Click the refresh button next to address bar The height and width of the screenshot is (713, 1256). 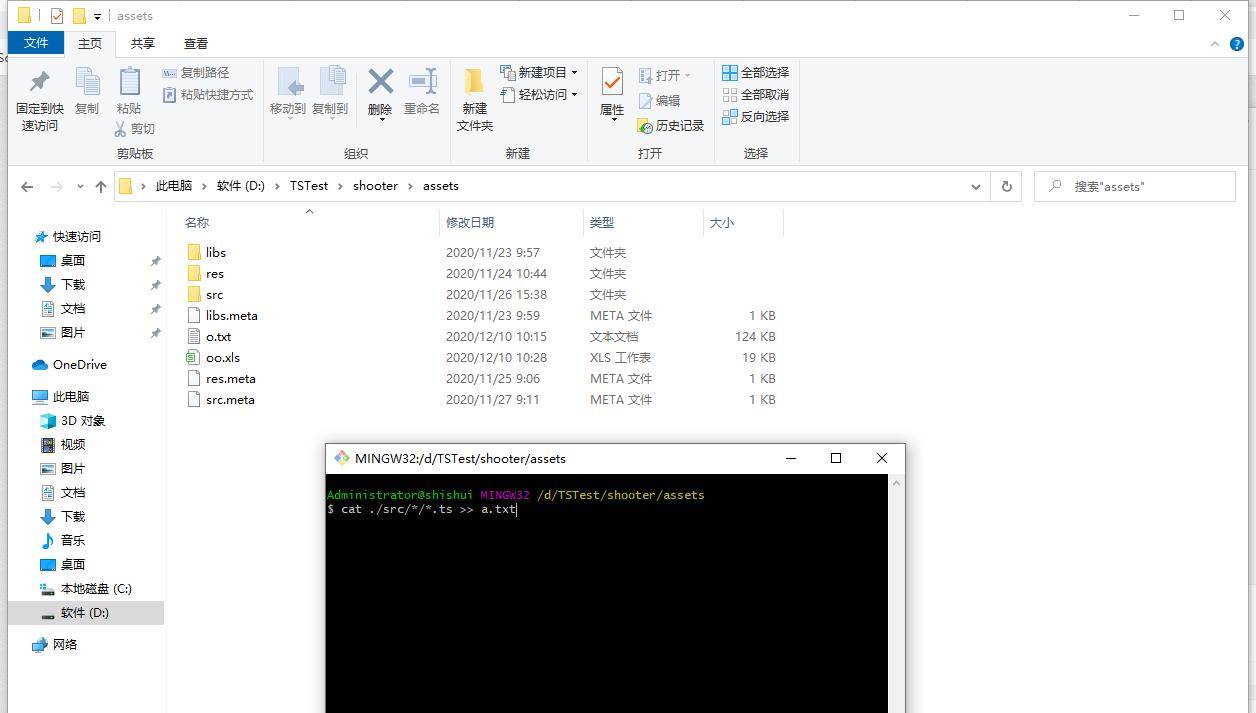point(1006,186)
